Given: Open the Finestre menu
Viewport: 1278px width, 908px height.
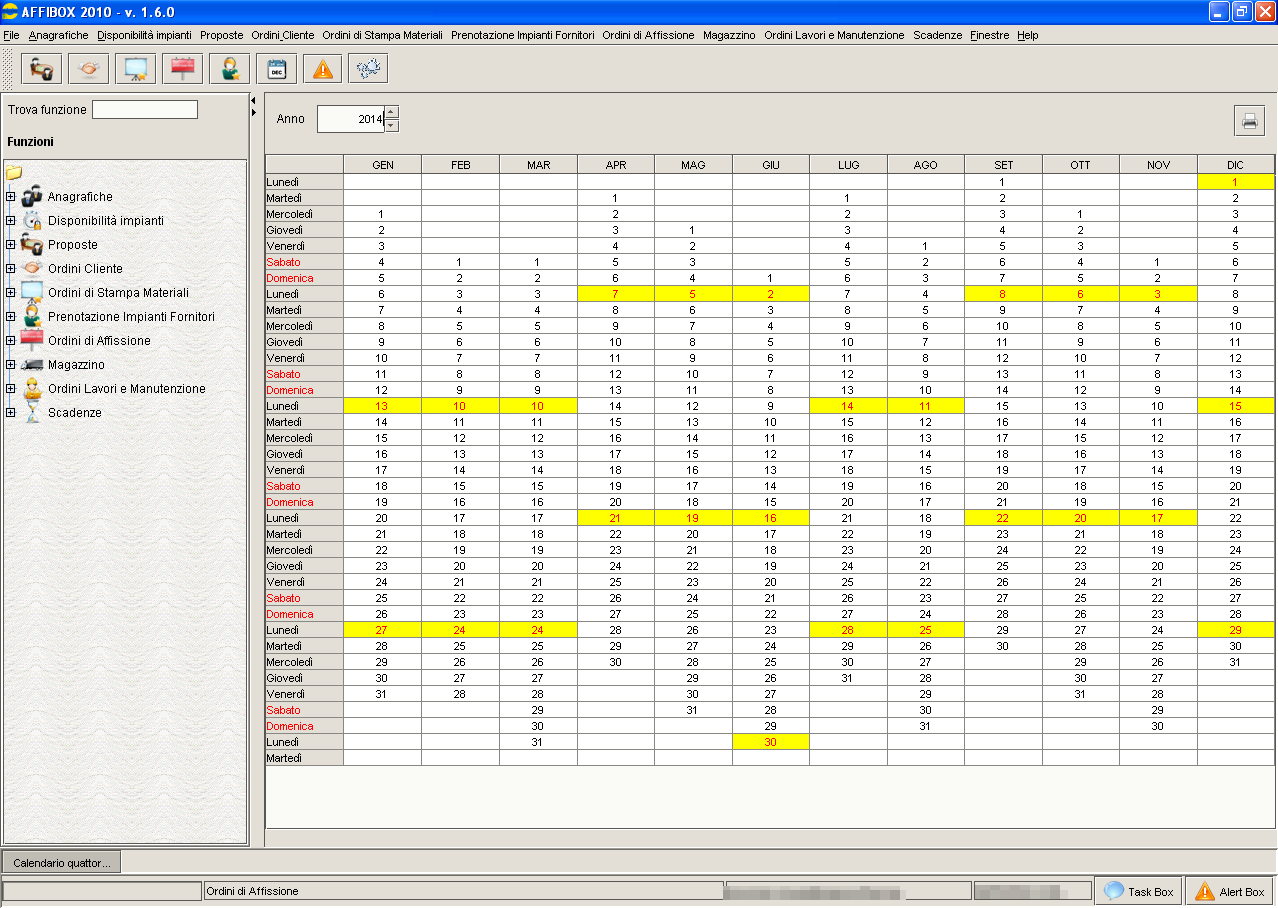Looking at the screenshot, I should coord(989,35).
